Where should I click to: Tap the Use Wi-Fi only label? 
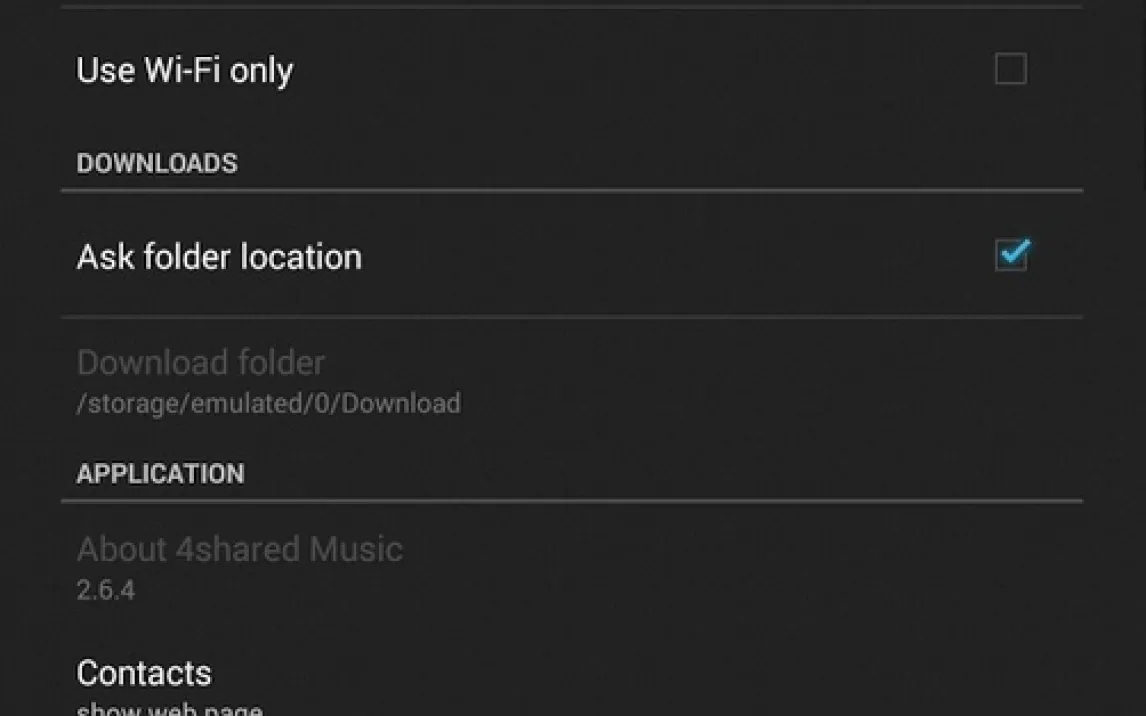[x=185, y=70]
